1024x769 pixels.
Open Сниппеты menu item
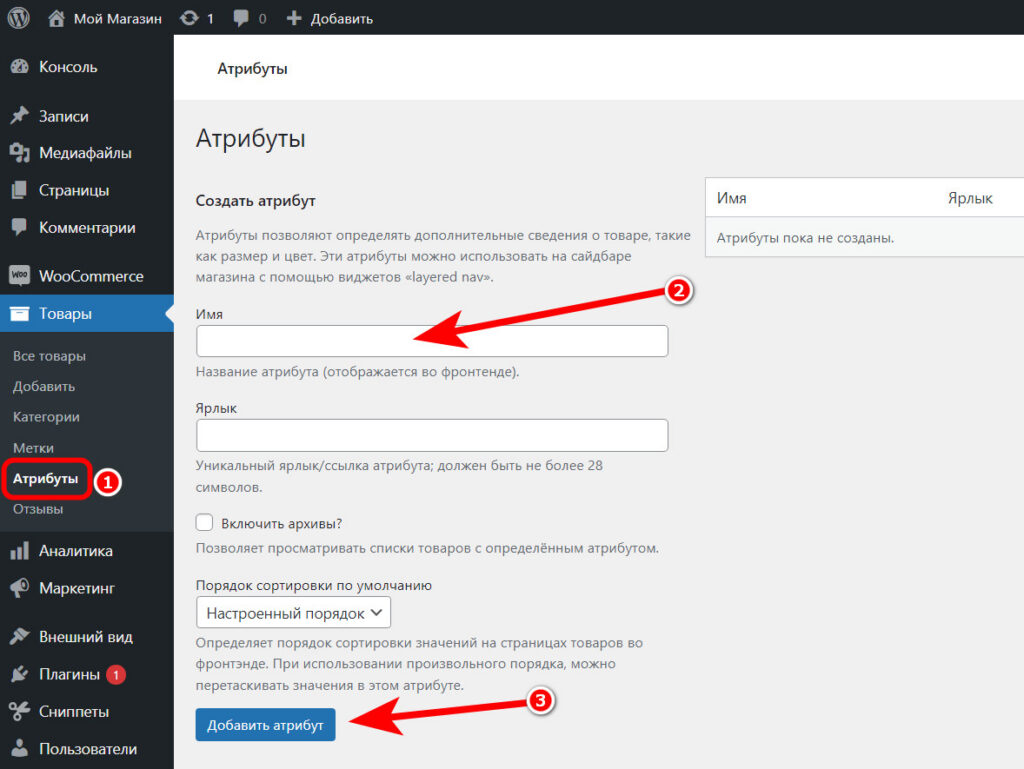click(x=74, y=711)
